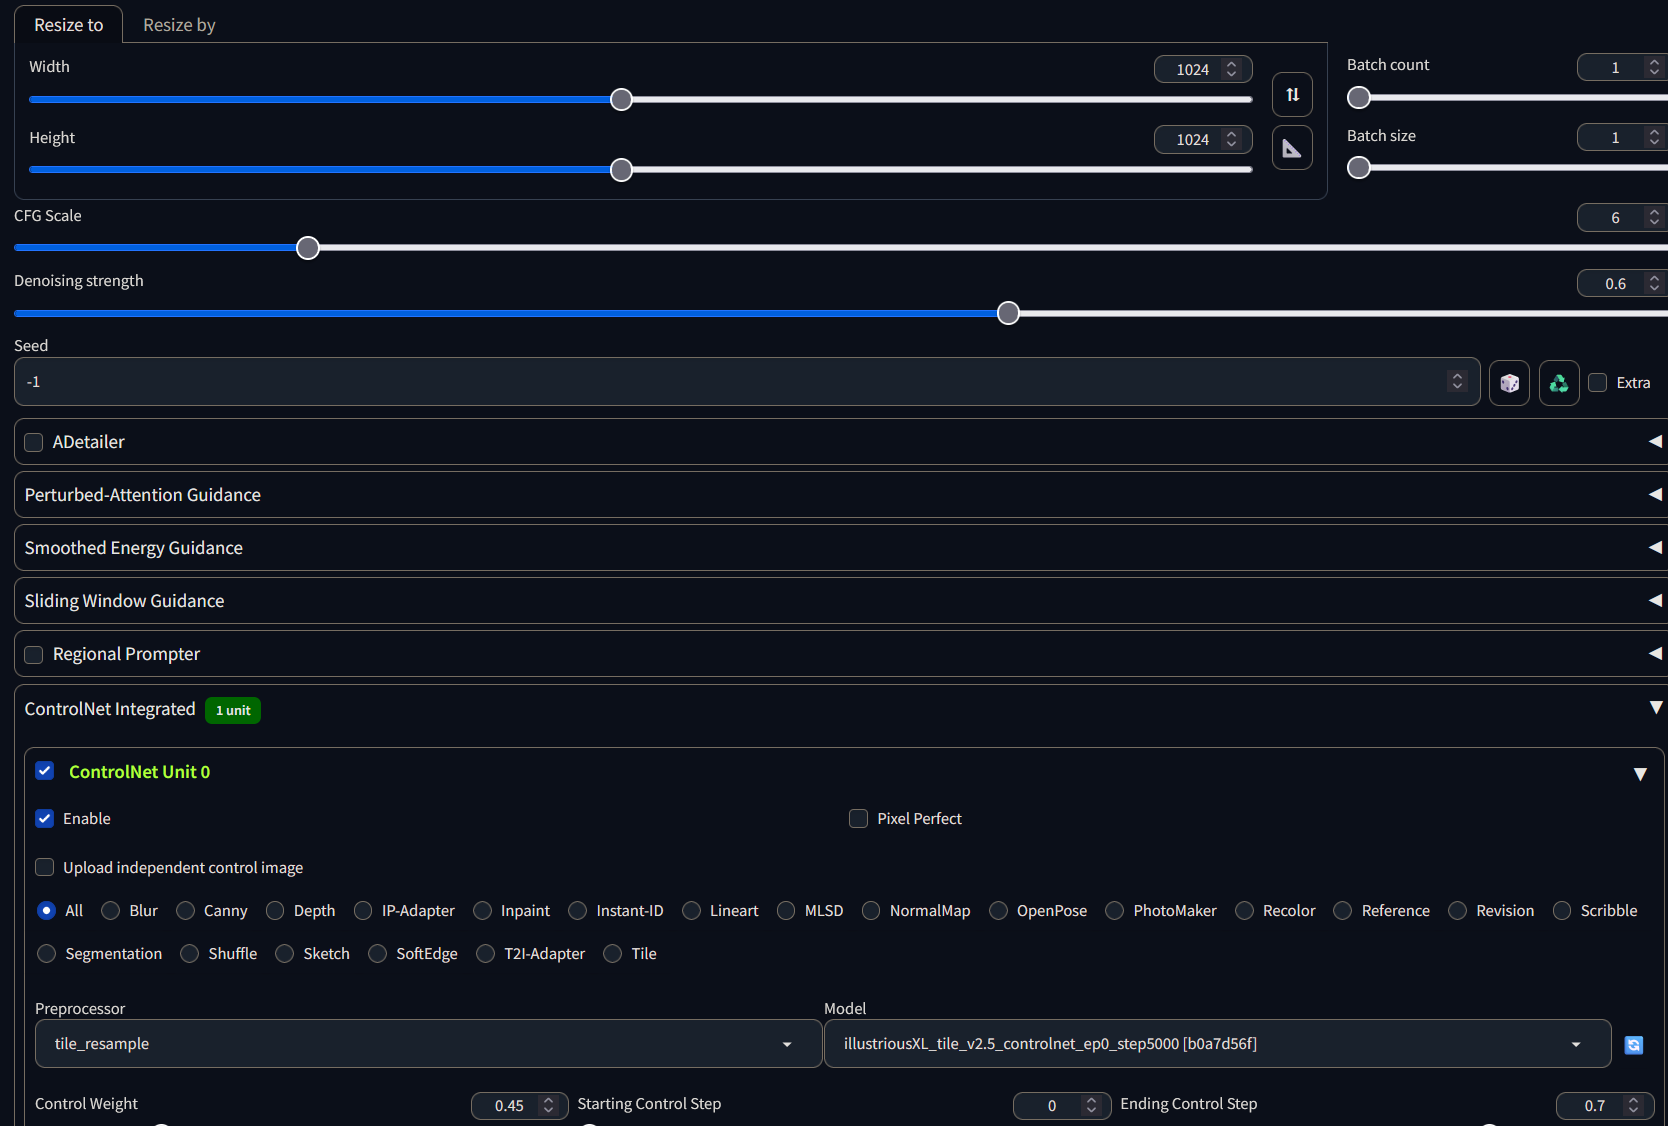Click the Control Weight value field
The height and width of the screenshot is (1126, 1668).
(x=520, y=1105)
